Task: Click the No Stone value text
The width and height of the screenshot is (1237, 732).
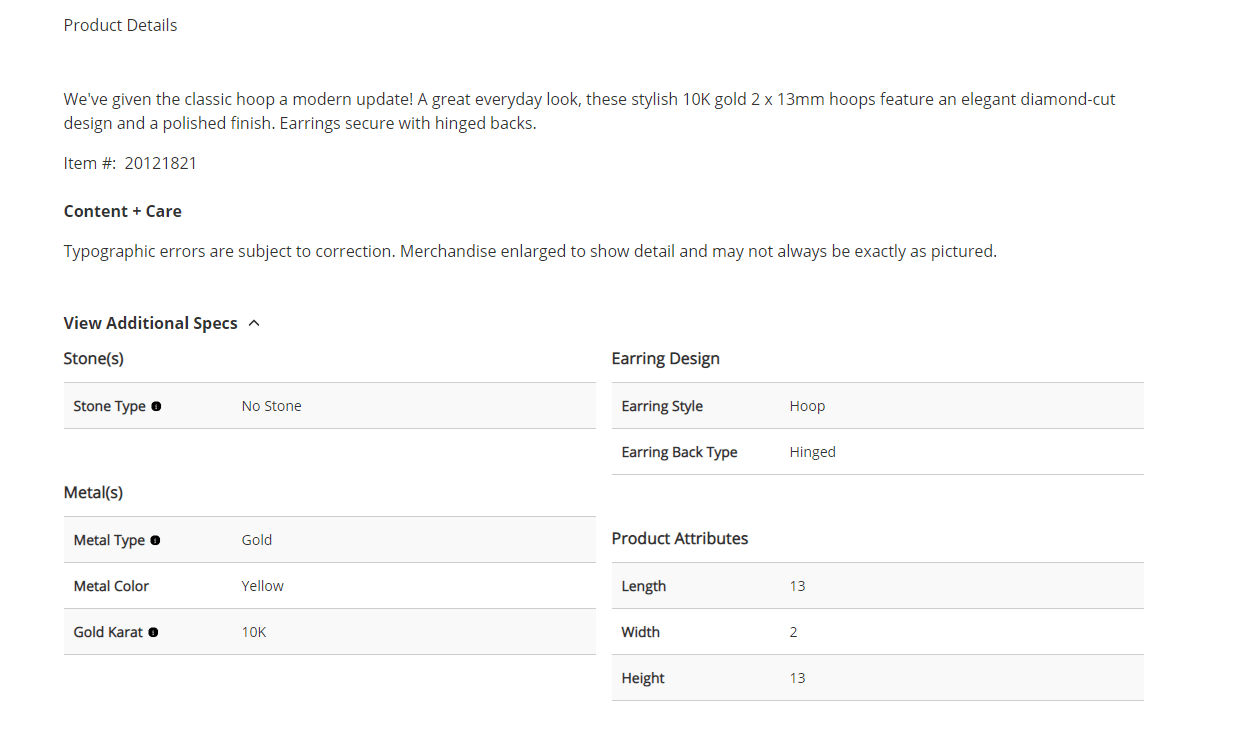Action: [271, 406]
